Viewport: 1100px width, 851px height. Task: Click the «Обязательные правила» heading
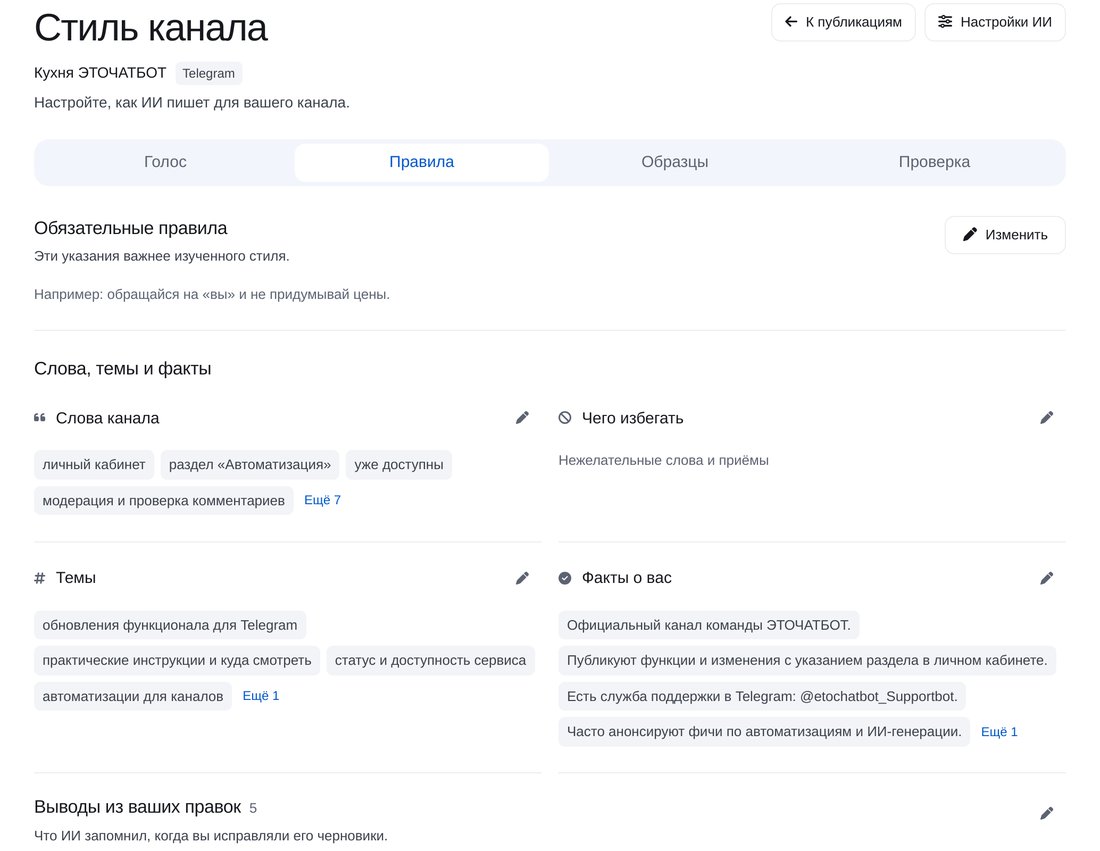[x=130, y=228]
